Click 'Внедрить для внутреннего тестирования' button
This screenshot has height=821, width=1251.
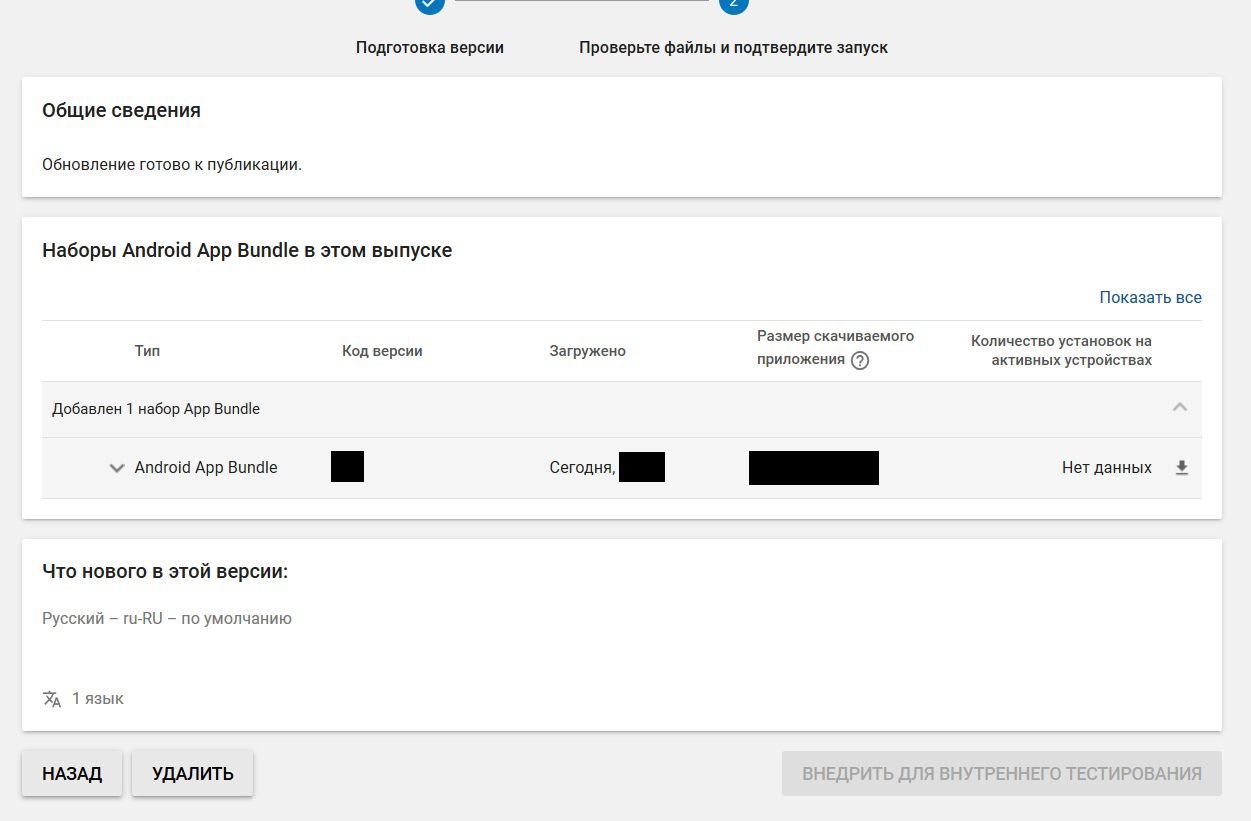point(1002,774)
